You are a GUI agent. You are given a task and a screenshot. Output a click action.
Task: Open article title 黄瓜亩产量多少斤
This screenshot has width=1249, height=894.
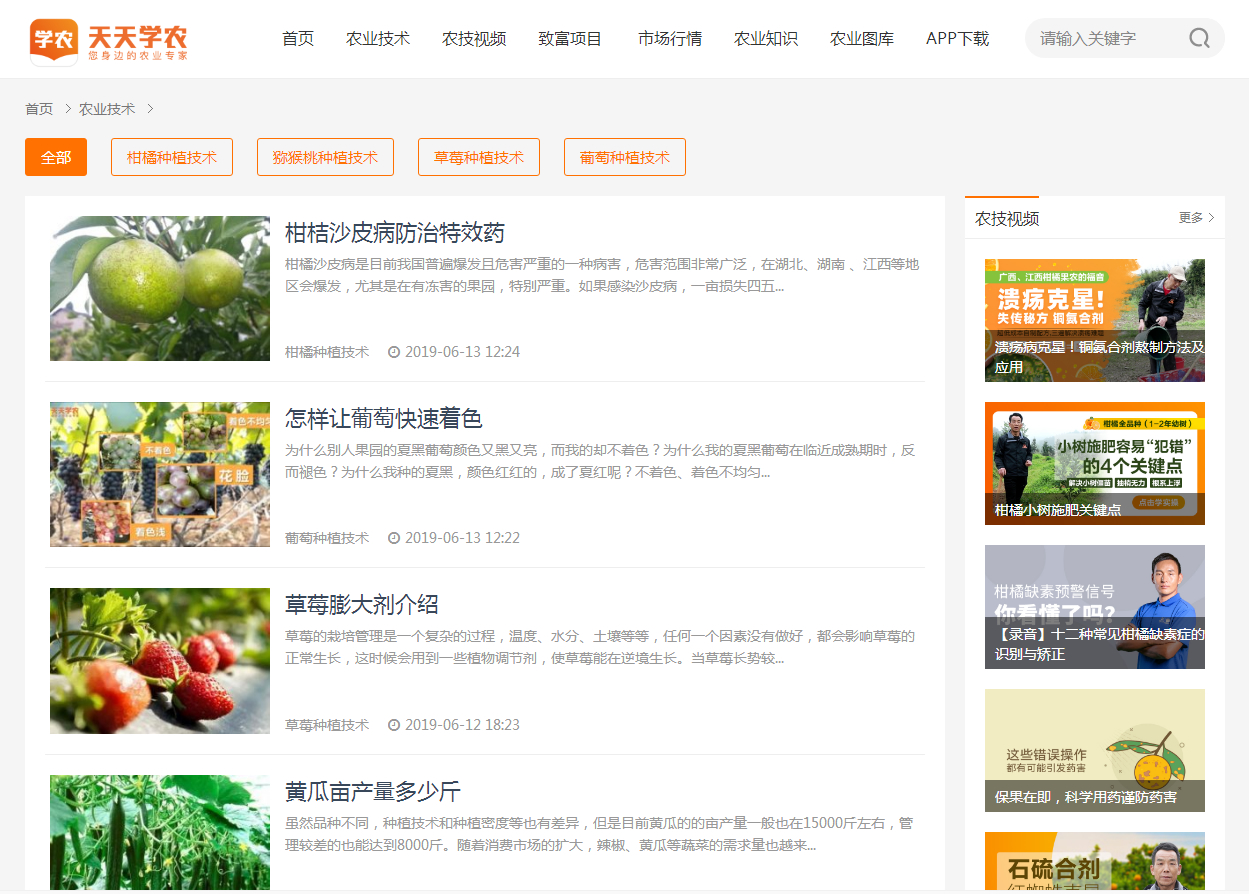coord(373,792)
